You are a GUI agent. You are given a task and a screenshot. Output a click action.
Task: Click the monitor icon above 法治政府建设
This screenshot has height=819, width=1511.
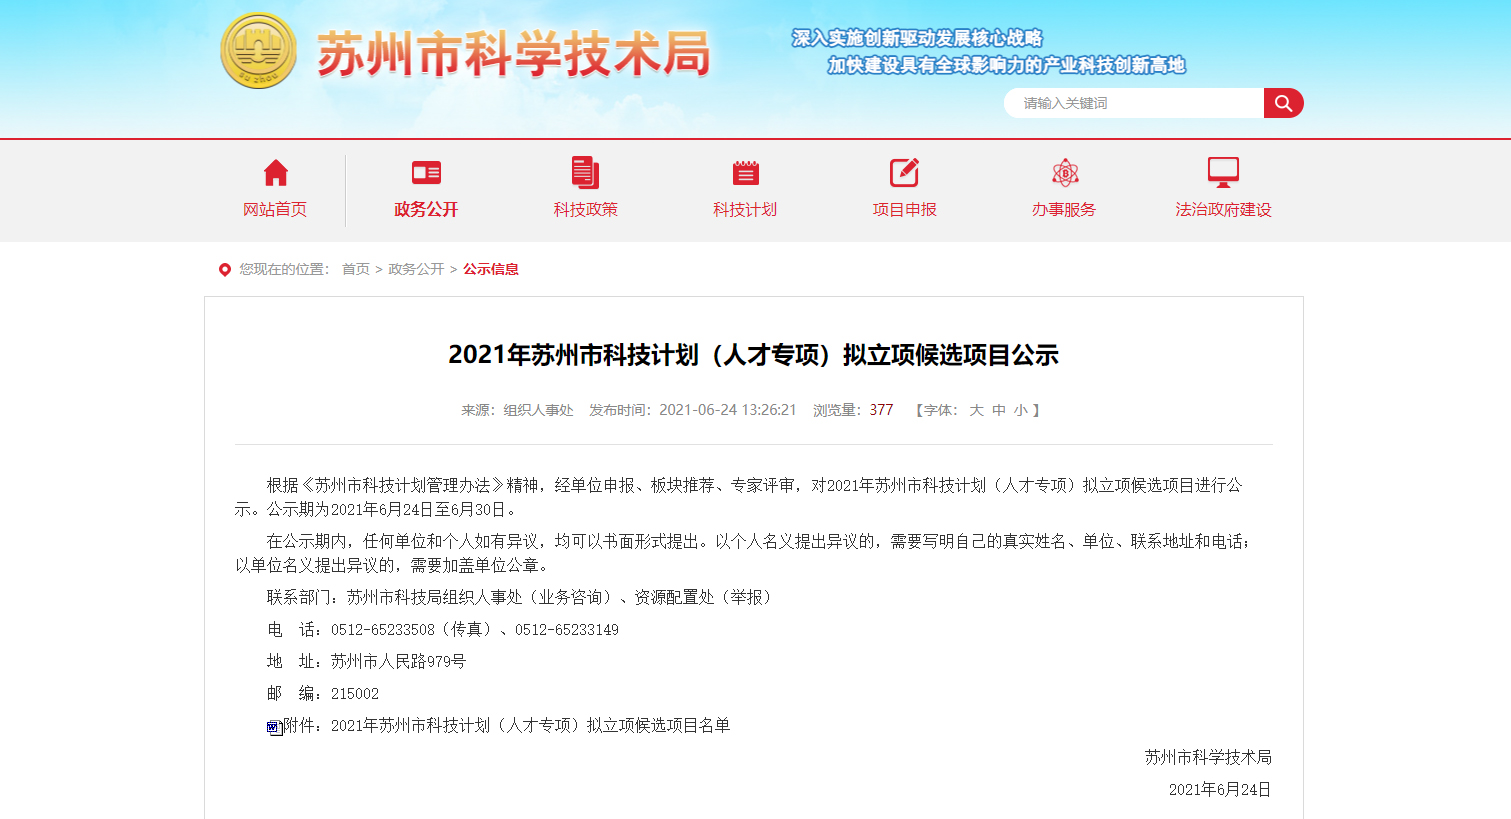(1223, 172)
